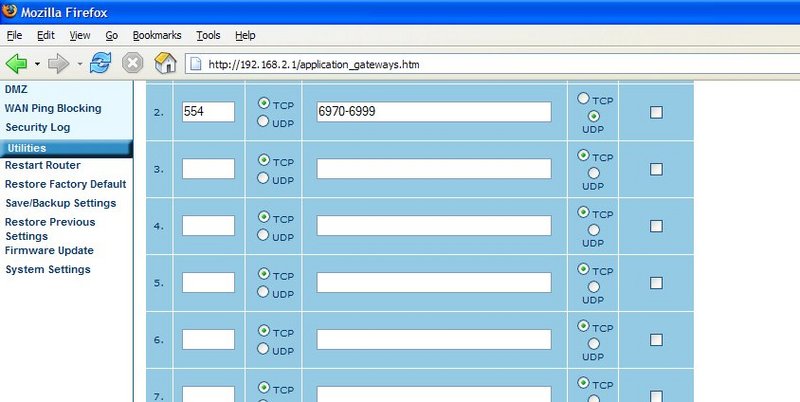
Task: Enable the checkbox for row 2
Action: 656,112
